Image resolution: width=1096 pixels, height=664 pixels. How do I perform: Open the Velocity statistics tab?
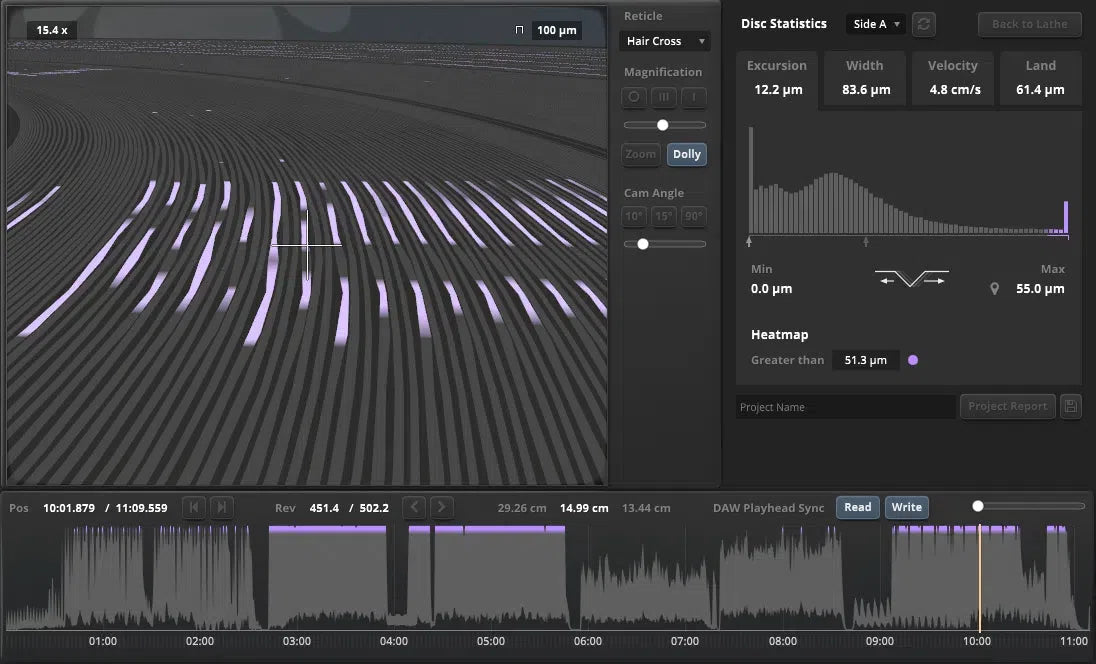click(x=952, y=78)
